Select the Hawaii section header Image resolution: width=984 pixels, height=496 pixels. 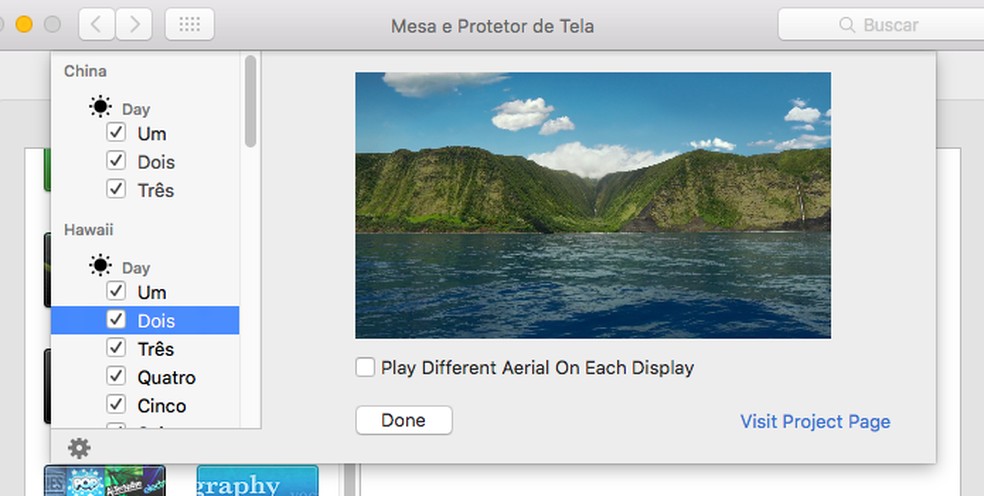click(88, 230)
